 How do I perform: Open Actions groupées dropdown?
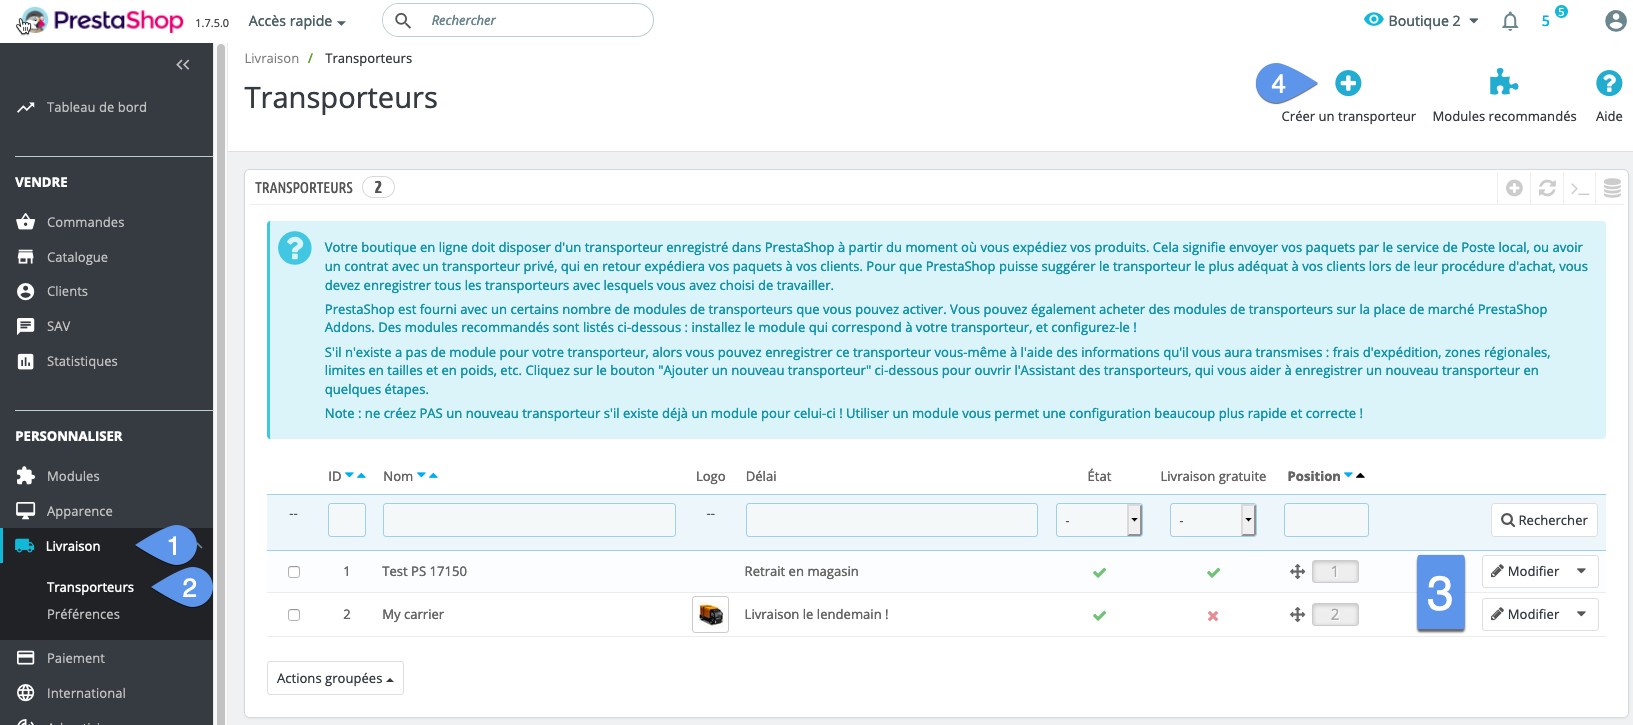tap(335, 678)
